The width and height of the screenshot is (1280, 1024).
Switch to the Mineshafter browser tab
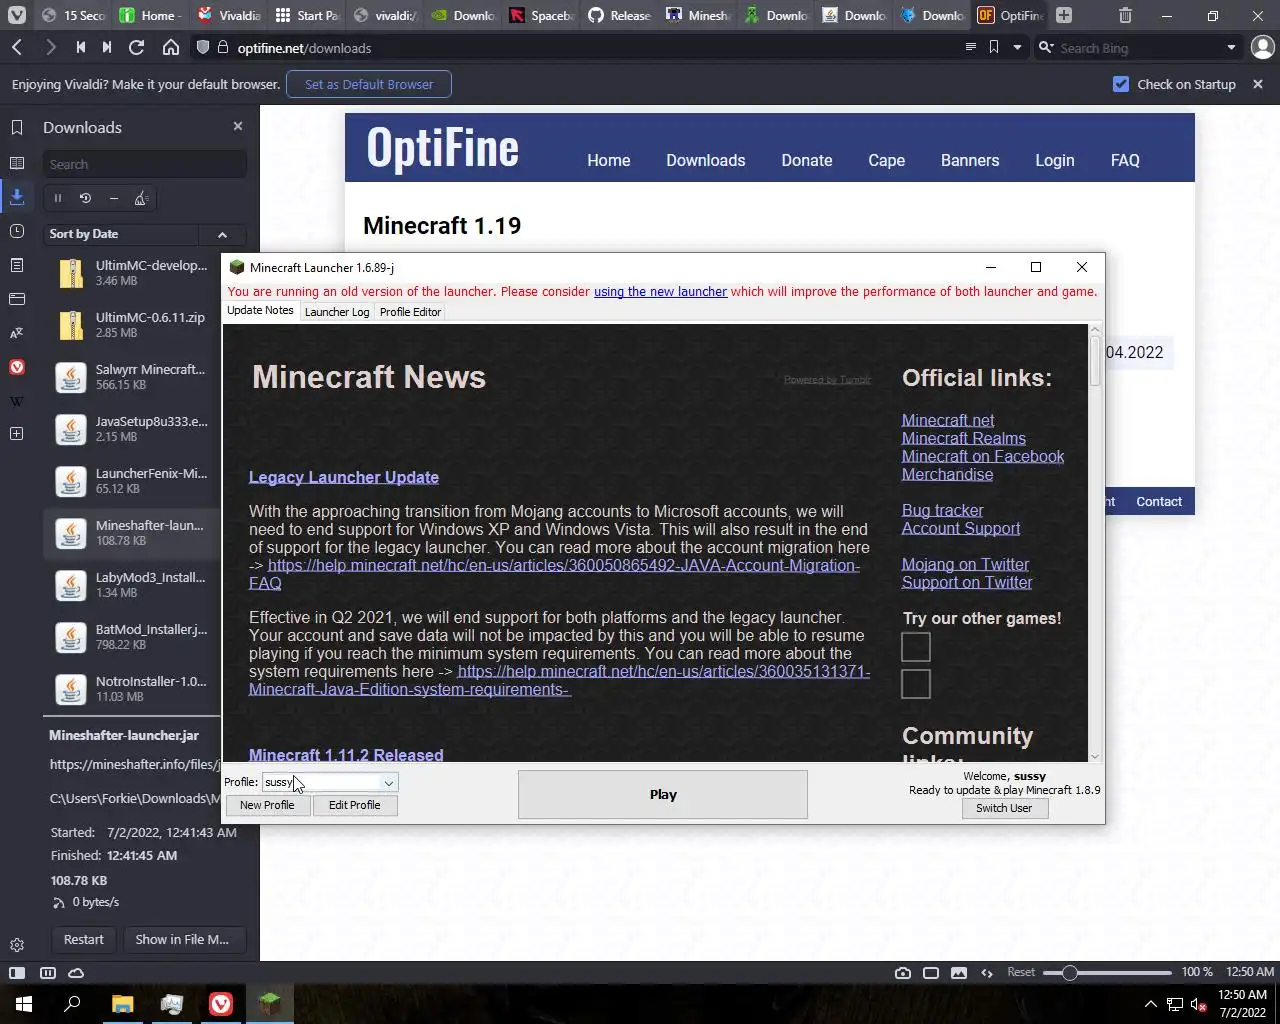(699, 15)
